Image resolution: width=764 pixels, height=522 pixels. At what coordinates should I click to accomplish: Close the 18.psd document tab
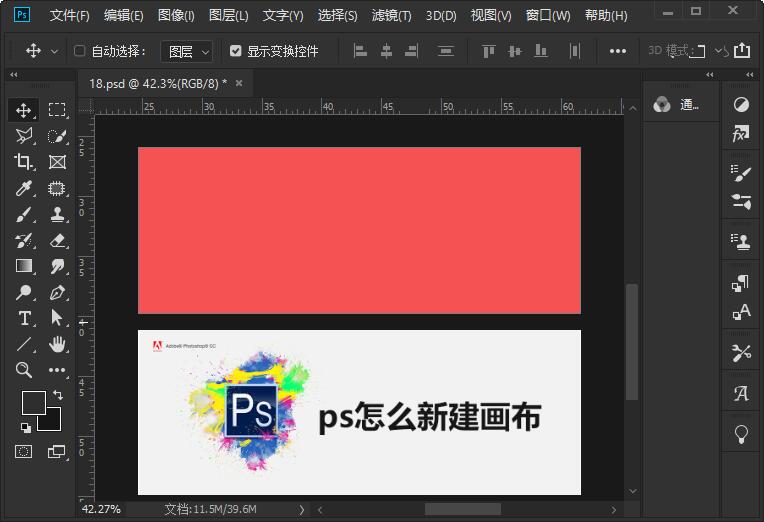pos(239,83)
